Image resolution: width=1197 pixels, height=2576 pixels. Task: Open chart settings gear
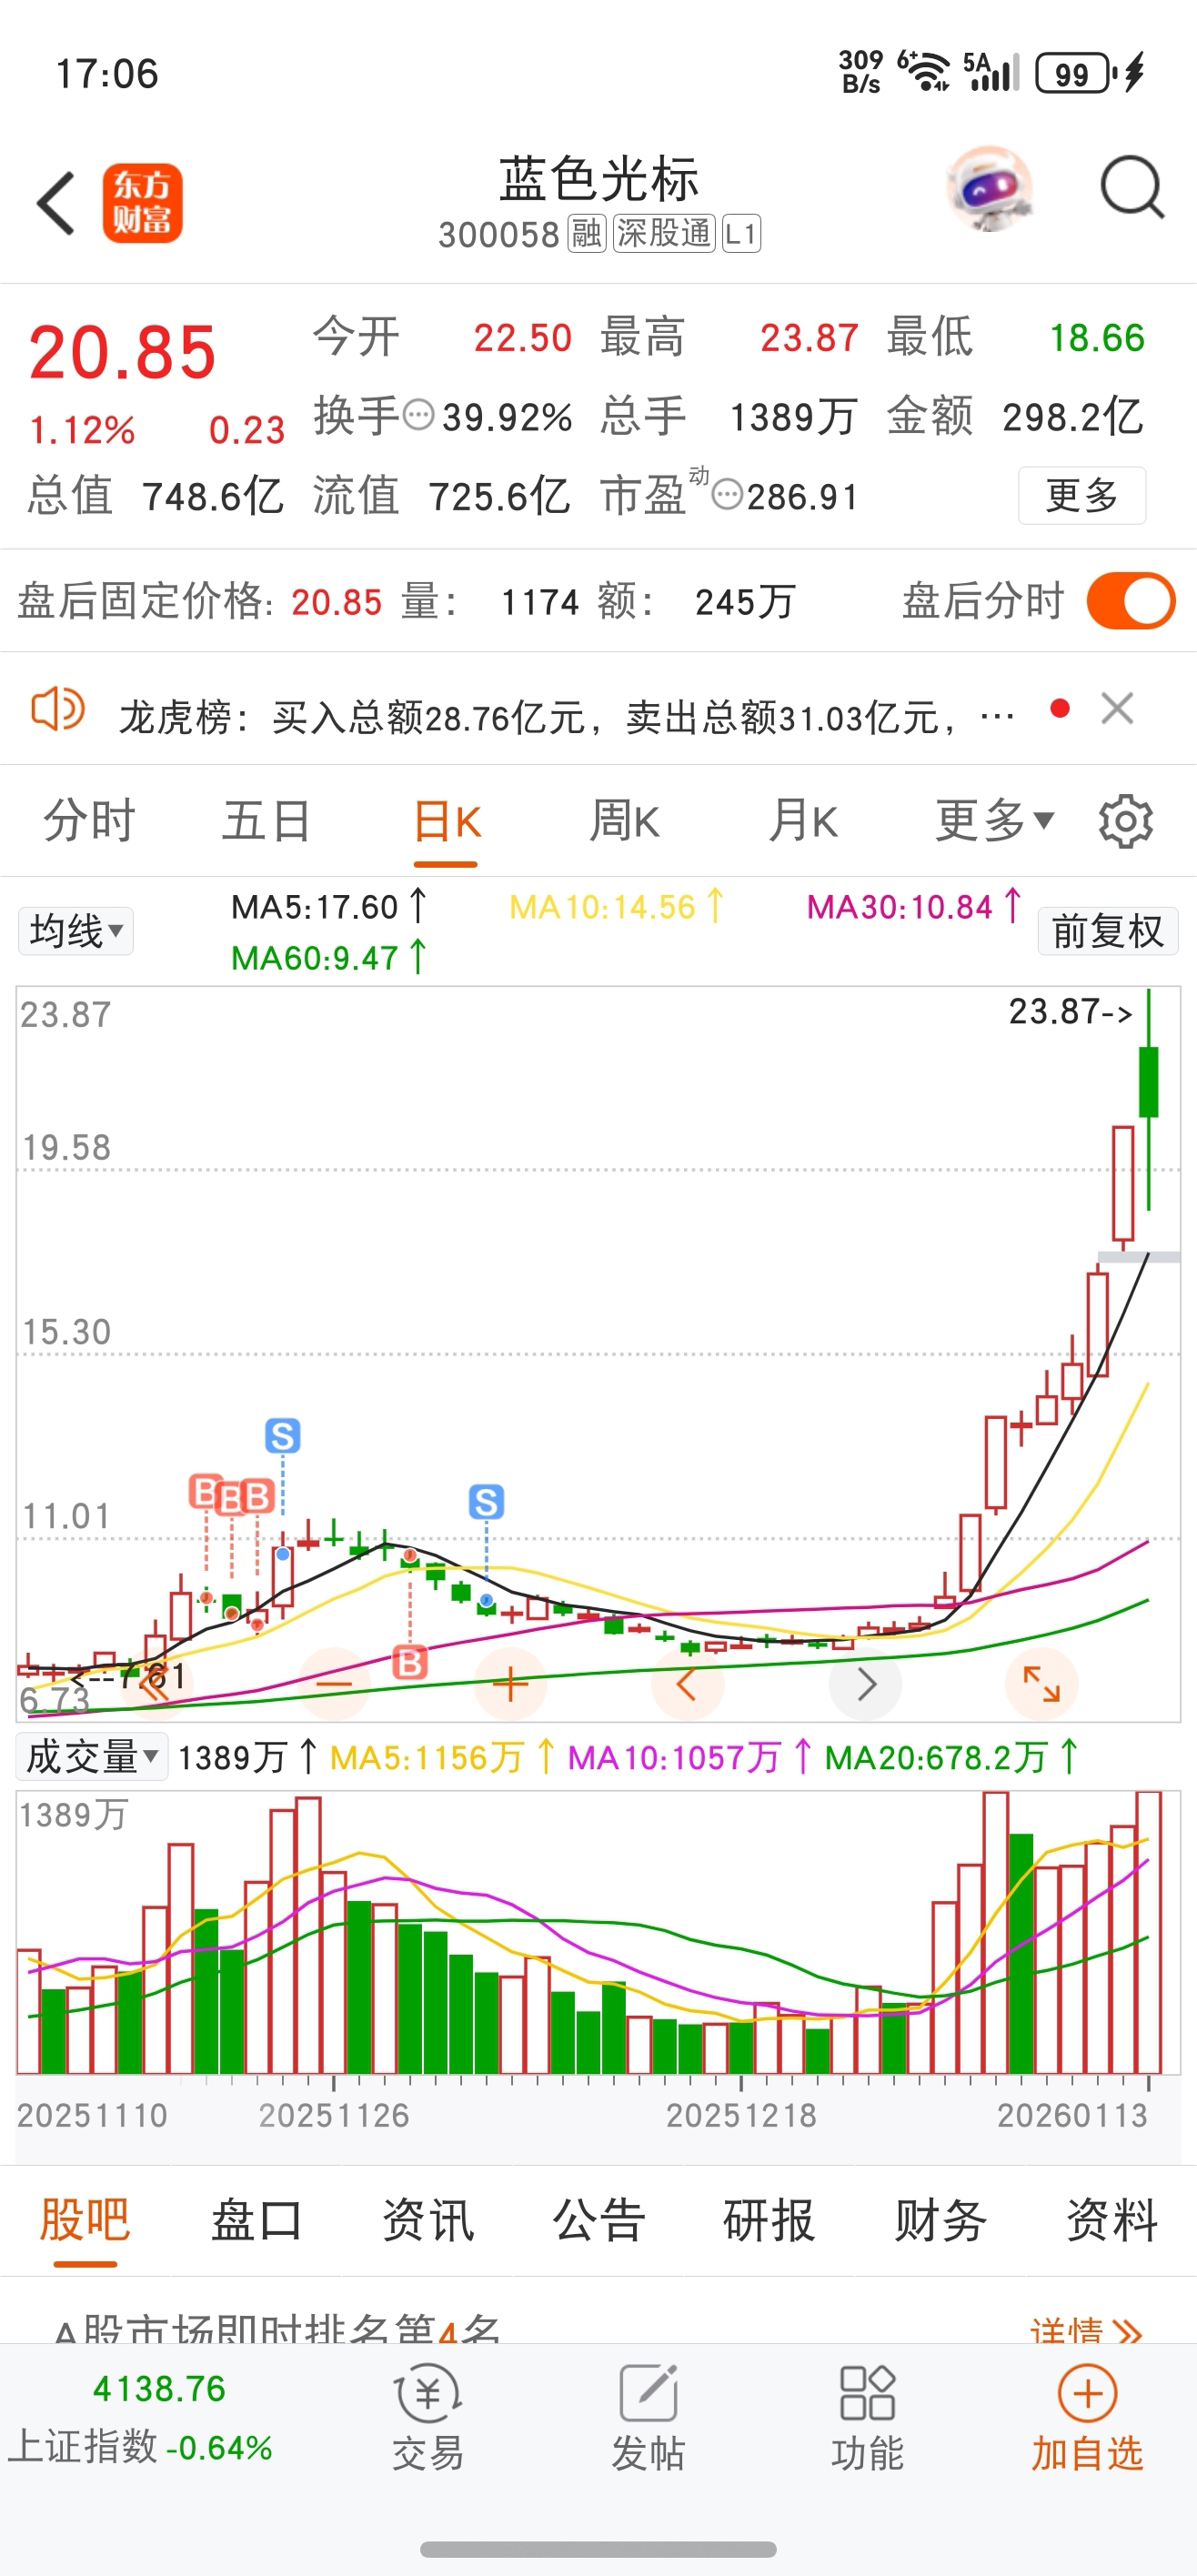1126,822
